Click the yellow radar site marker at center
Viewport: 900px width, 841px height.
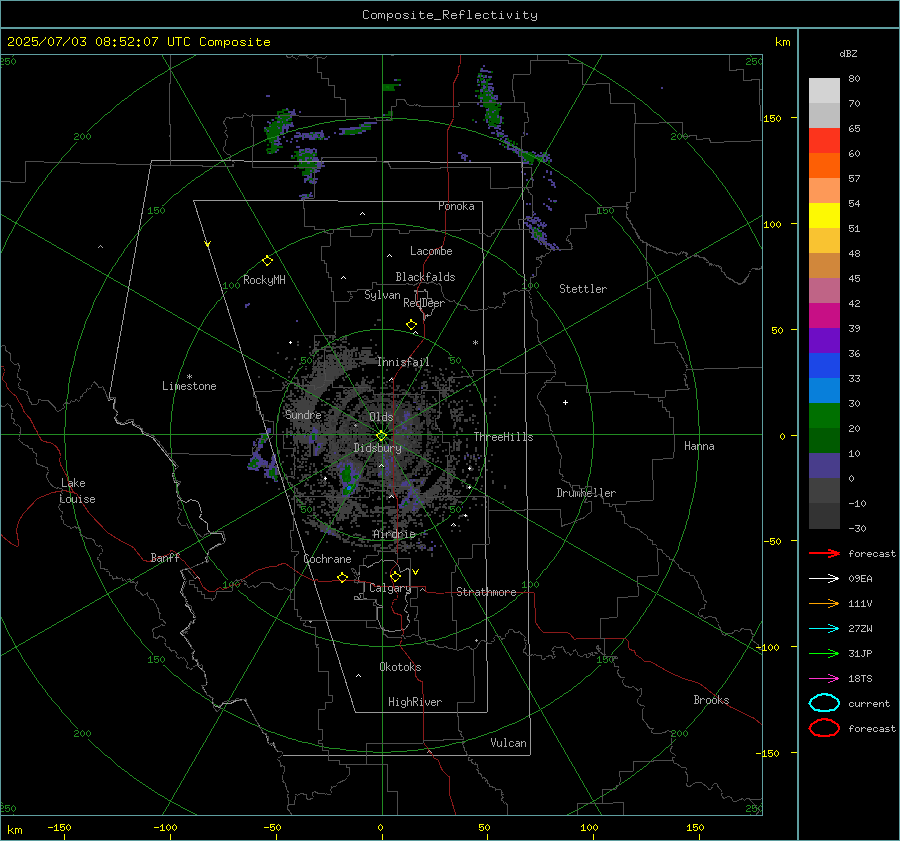(382, 436)
